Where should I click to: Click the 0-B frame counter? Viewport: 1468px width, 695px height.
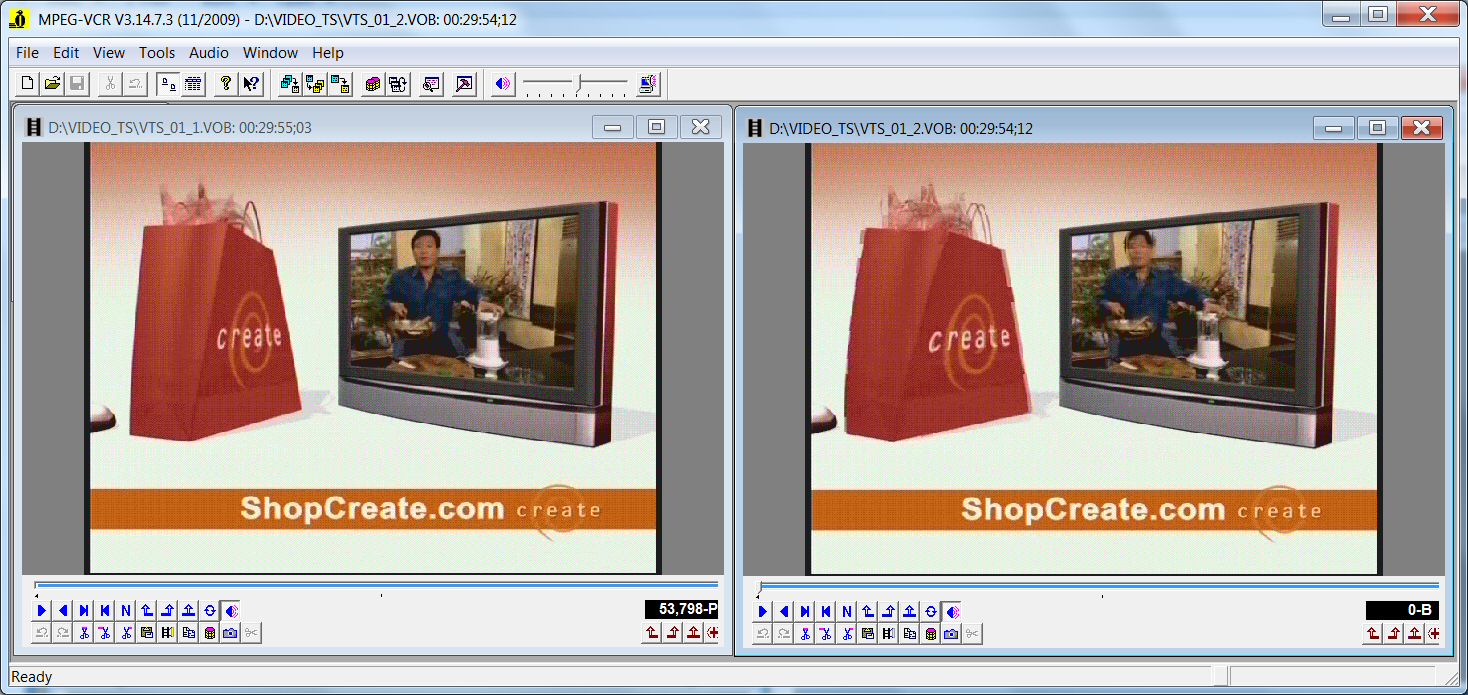coord(1402,609)
